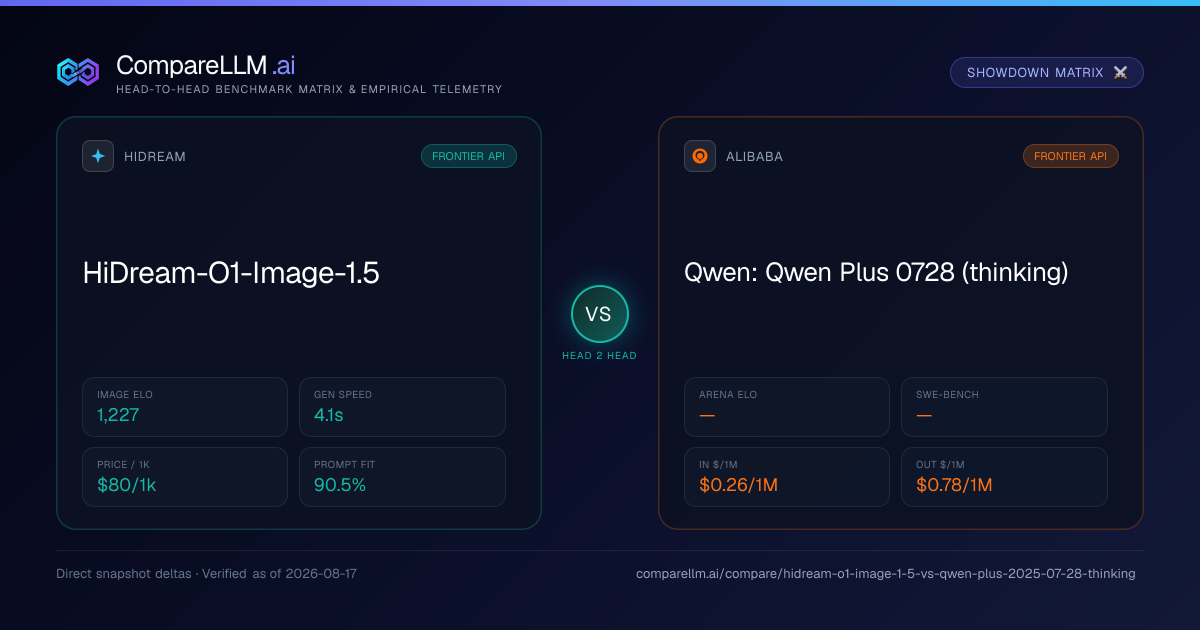Click the OUT $/1M $0.78/1M tile
This screenshot has height=630, width=1200.
pyautogui.click(x=1004, y=477)
